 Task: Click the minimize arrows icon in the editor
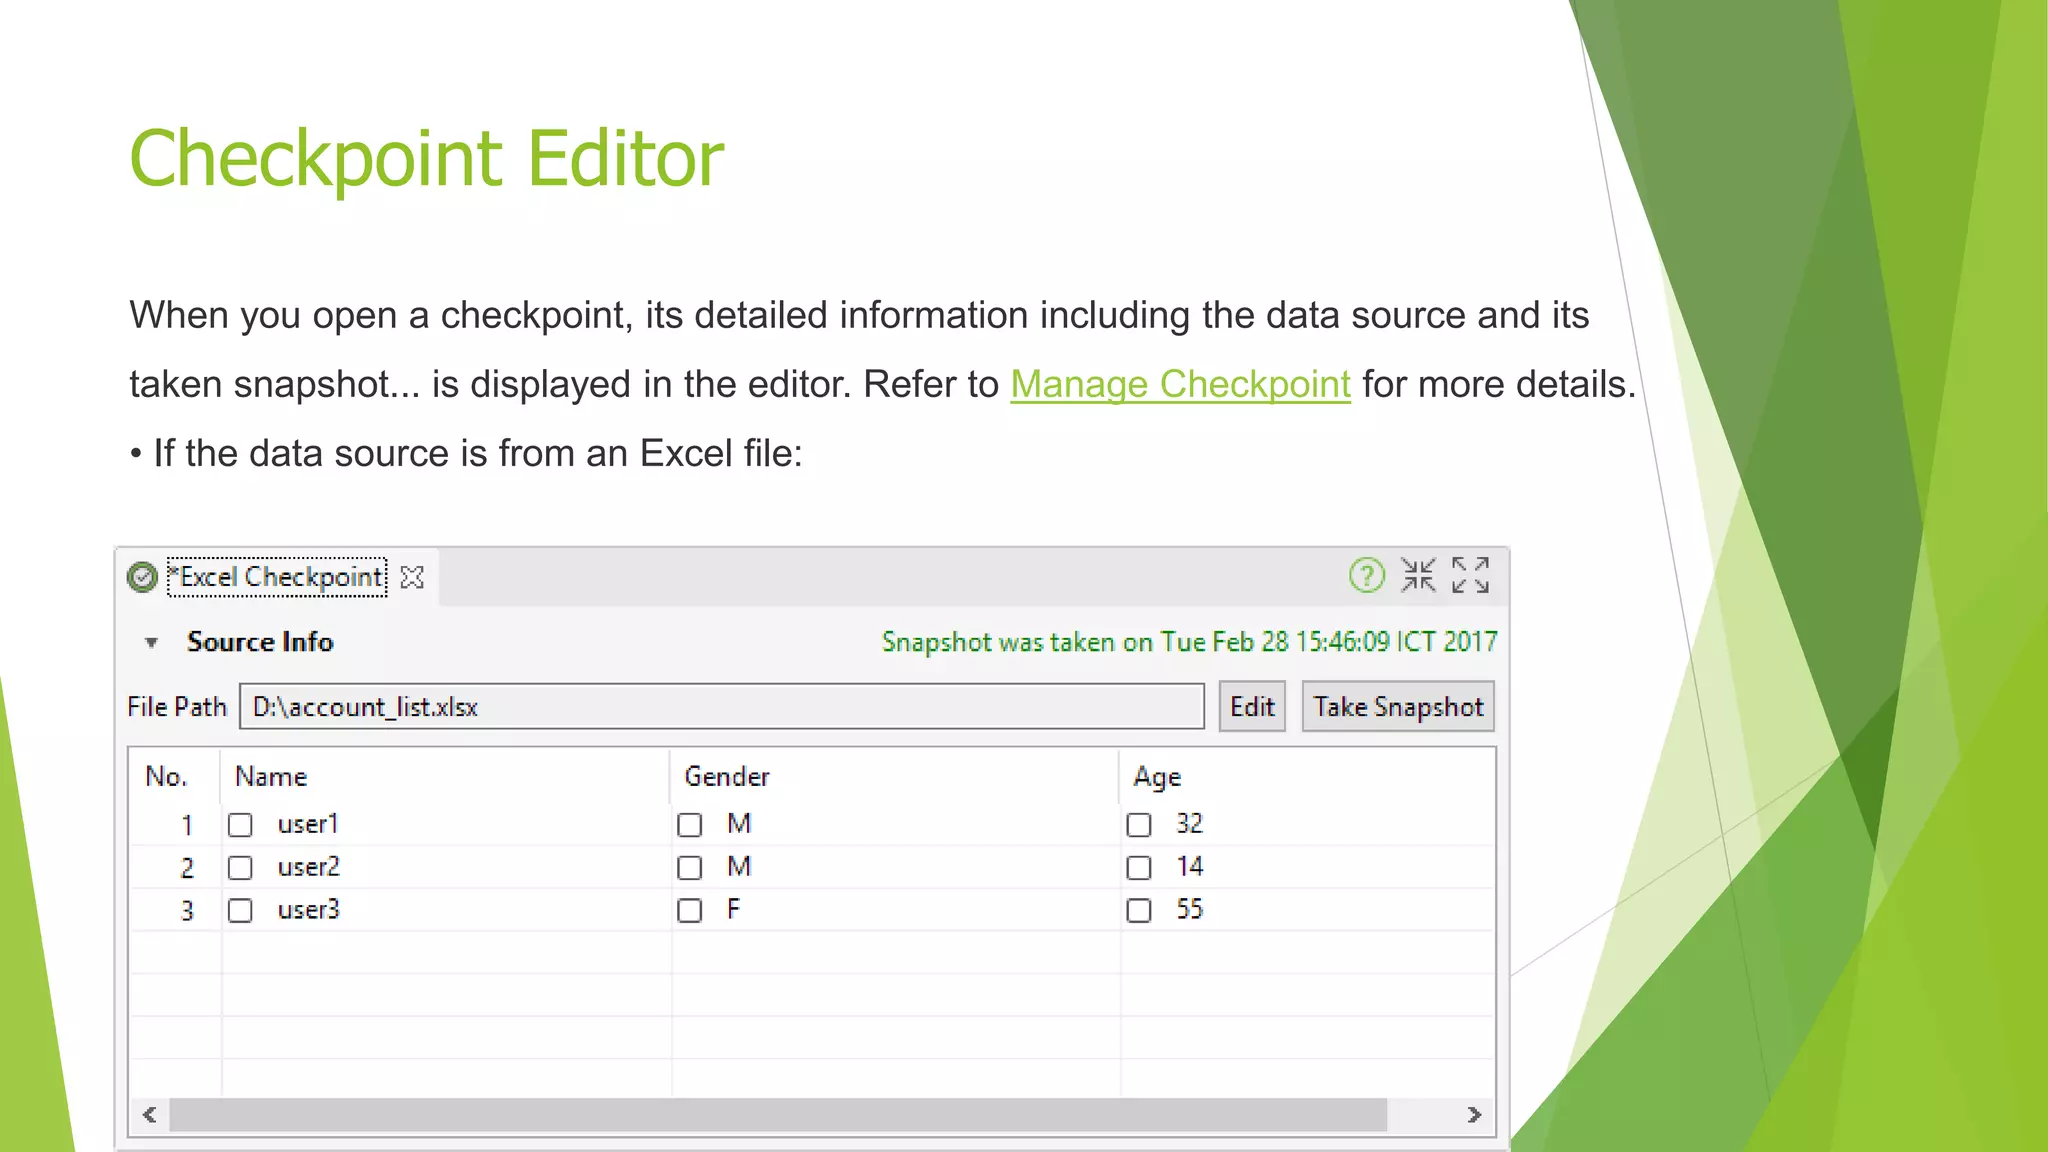click(x=1418, y=575)
